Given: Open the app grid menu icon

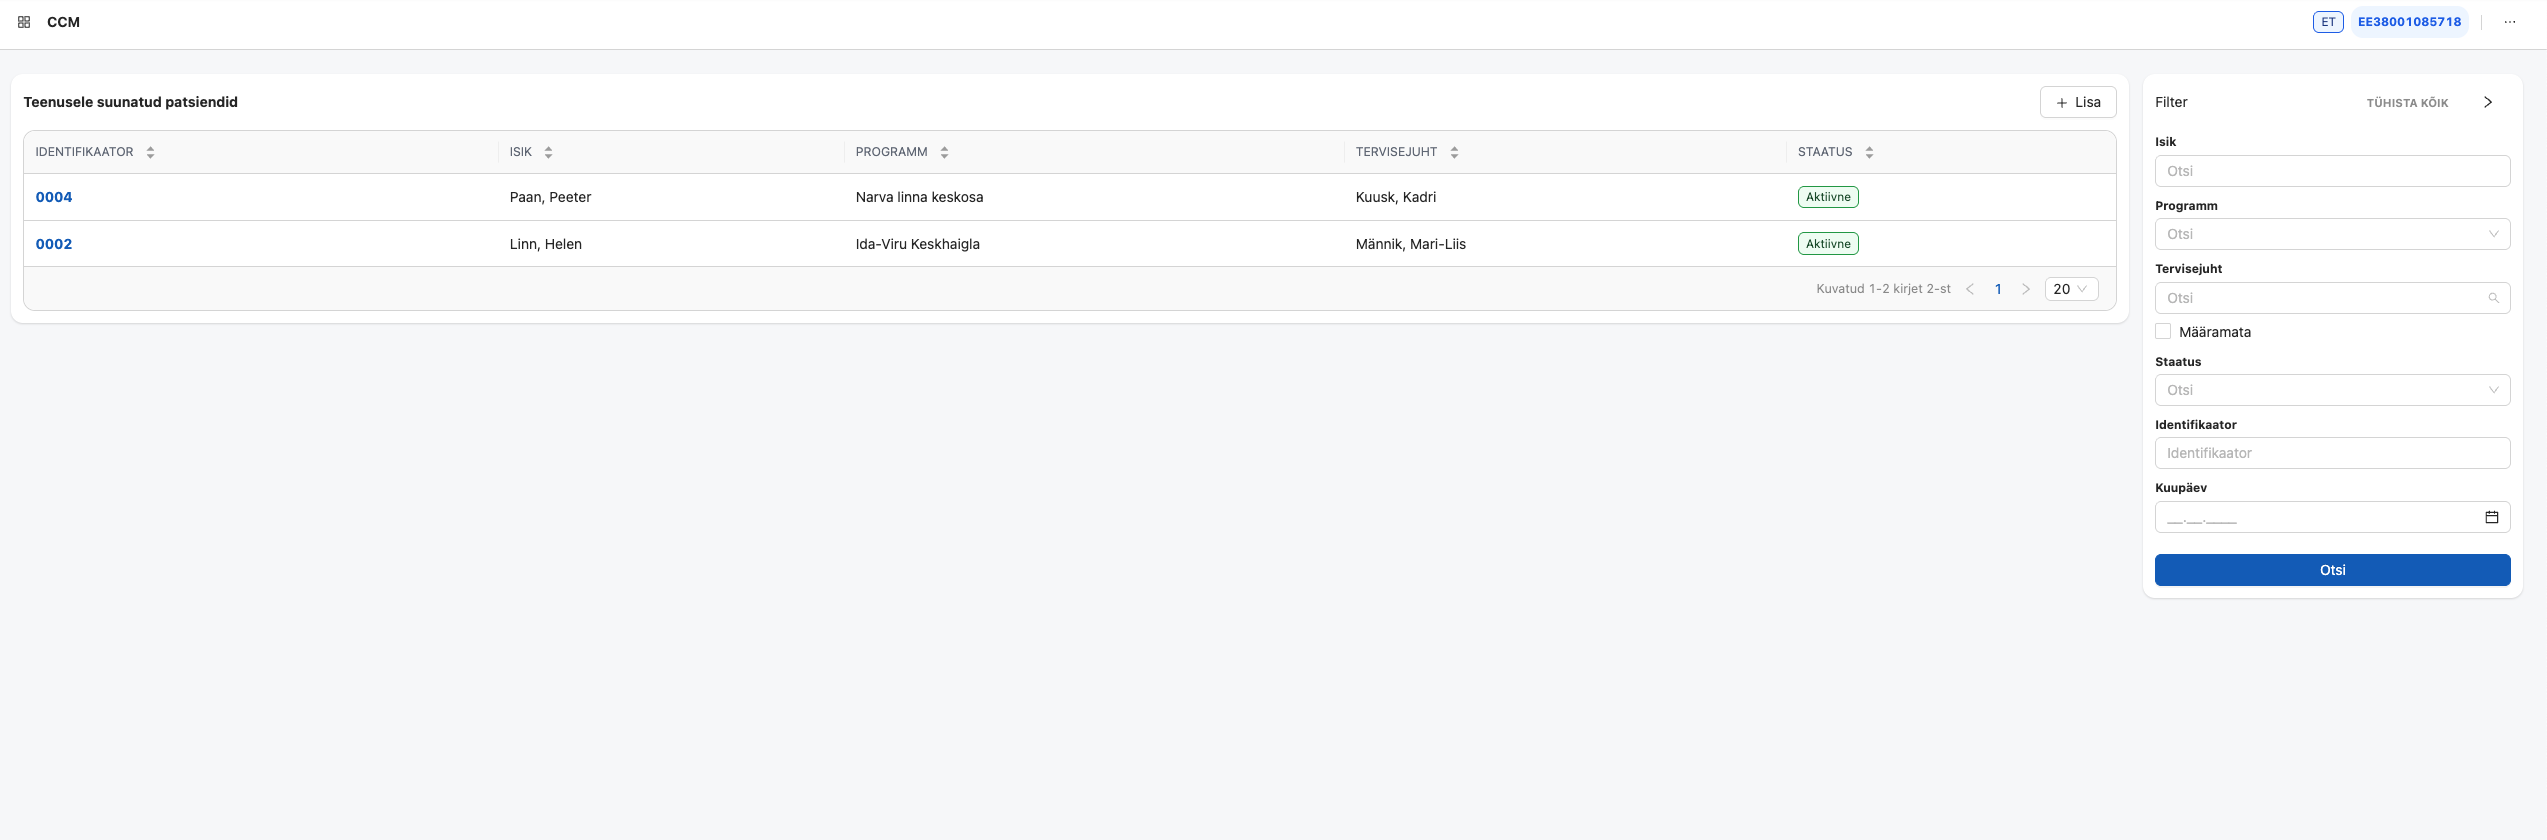Looking at the screenshot, I should pos(24,22).
